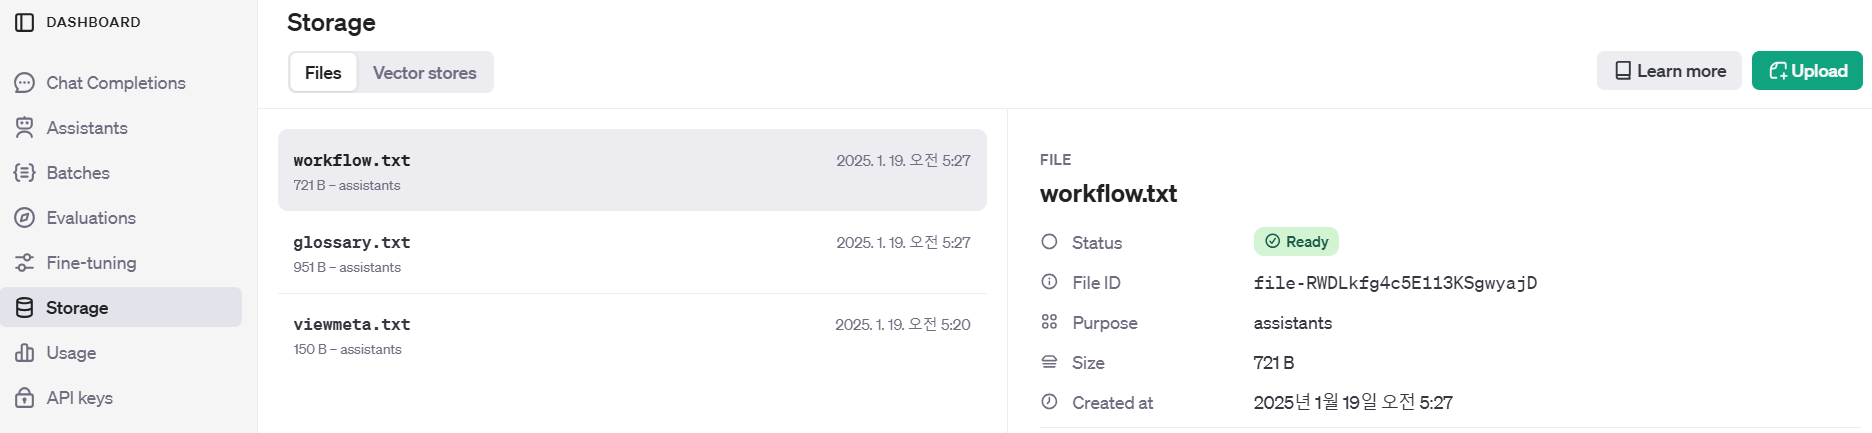Open Assistants in the sidebar
This screenshot has width=1872, height=433.
[x=87, y=128]
